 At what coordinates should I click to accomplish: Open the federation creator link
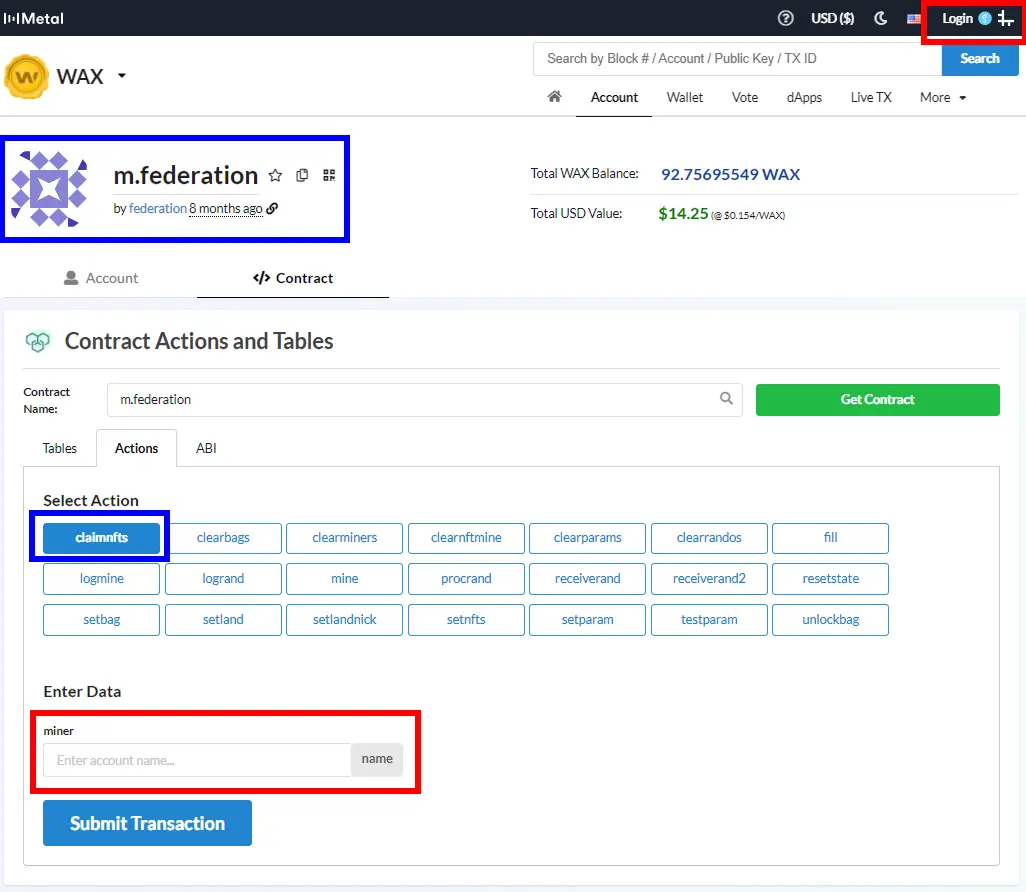pos(158,208)
